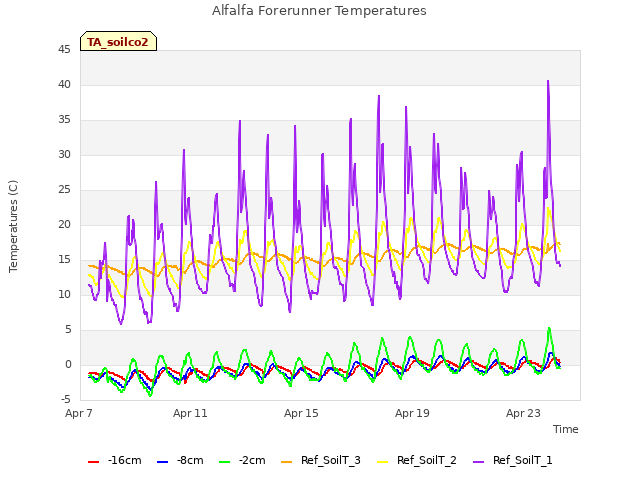The image size is (640, 480).
Task: Toggle Ref_SoilT_1 series in legend
Action: (x=513, y=460)
